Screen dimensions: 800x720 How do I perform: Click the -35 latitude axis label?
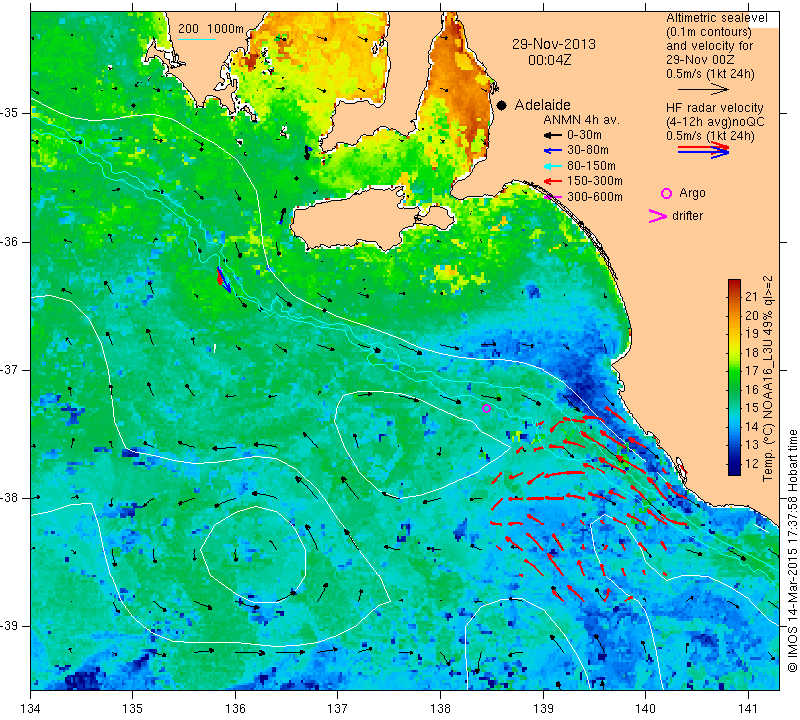tap(12, 113)
